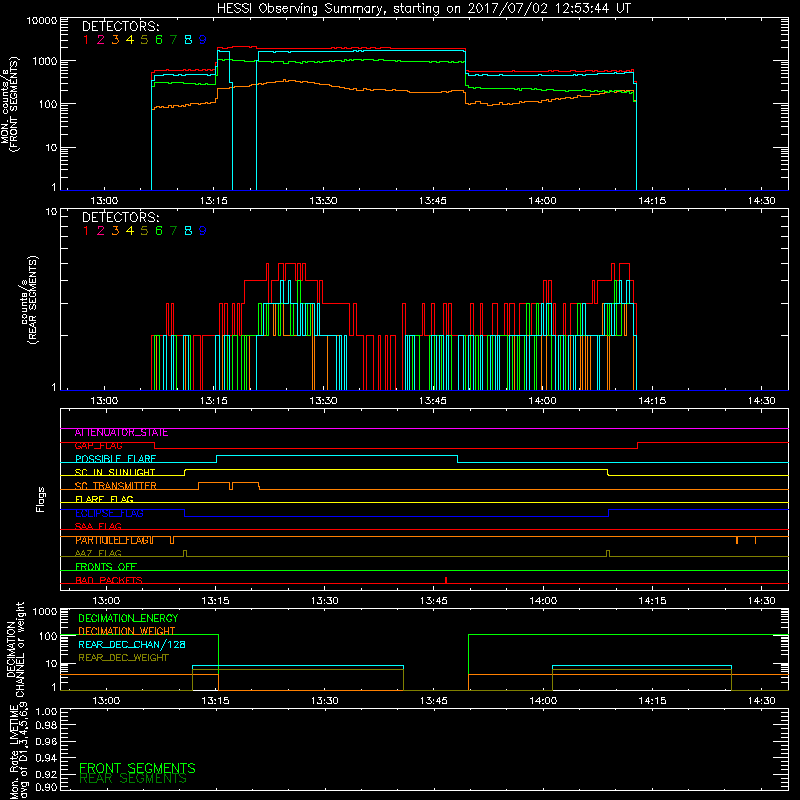Click the FRONTS_OFF flag label
This screenshot has height=800, width=800.
(x=106, y=567)
